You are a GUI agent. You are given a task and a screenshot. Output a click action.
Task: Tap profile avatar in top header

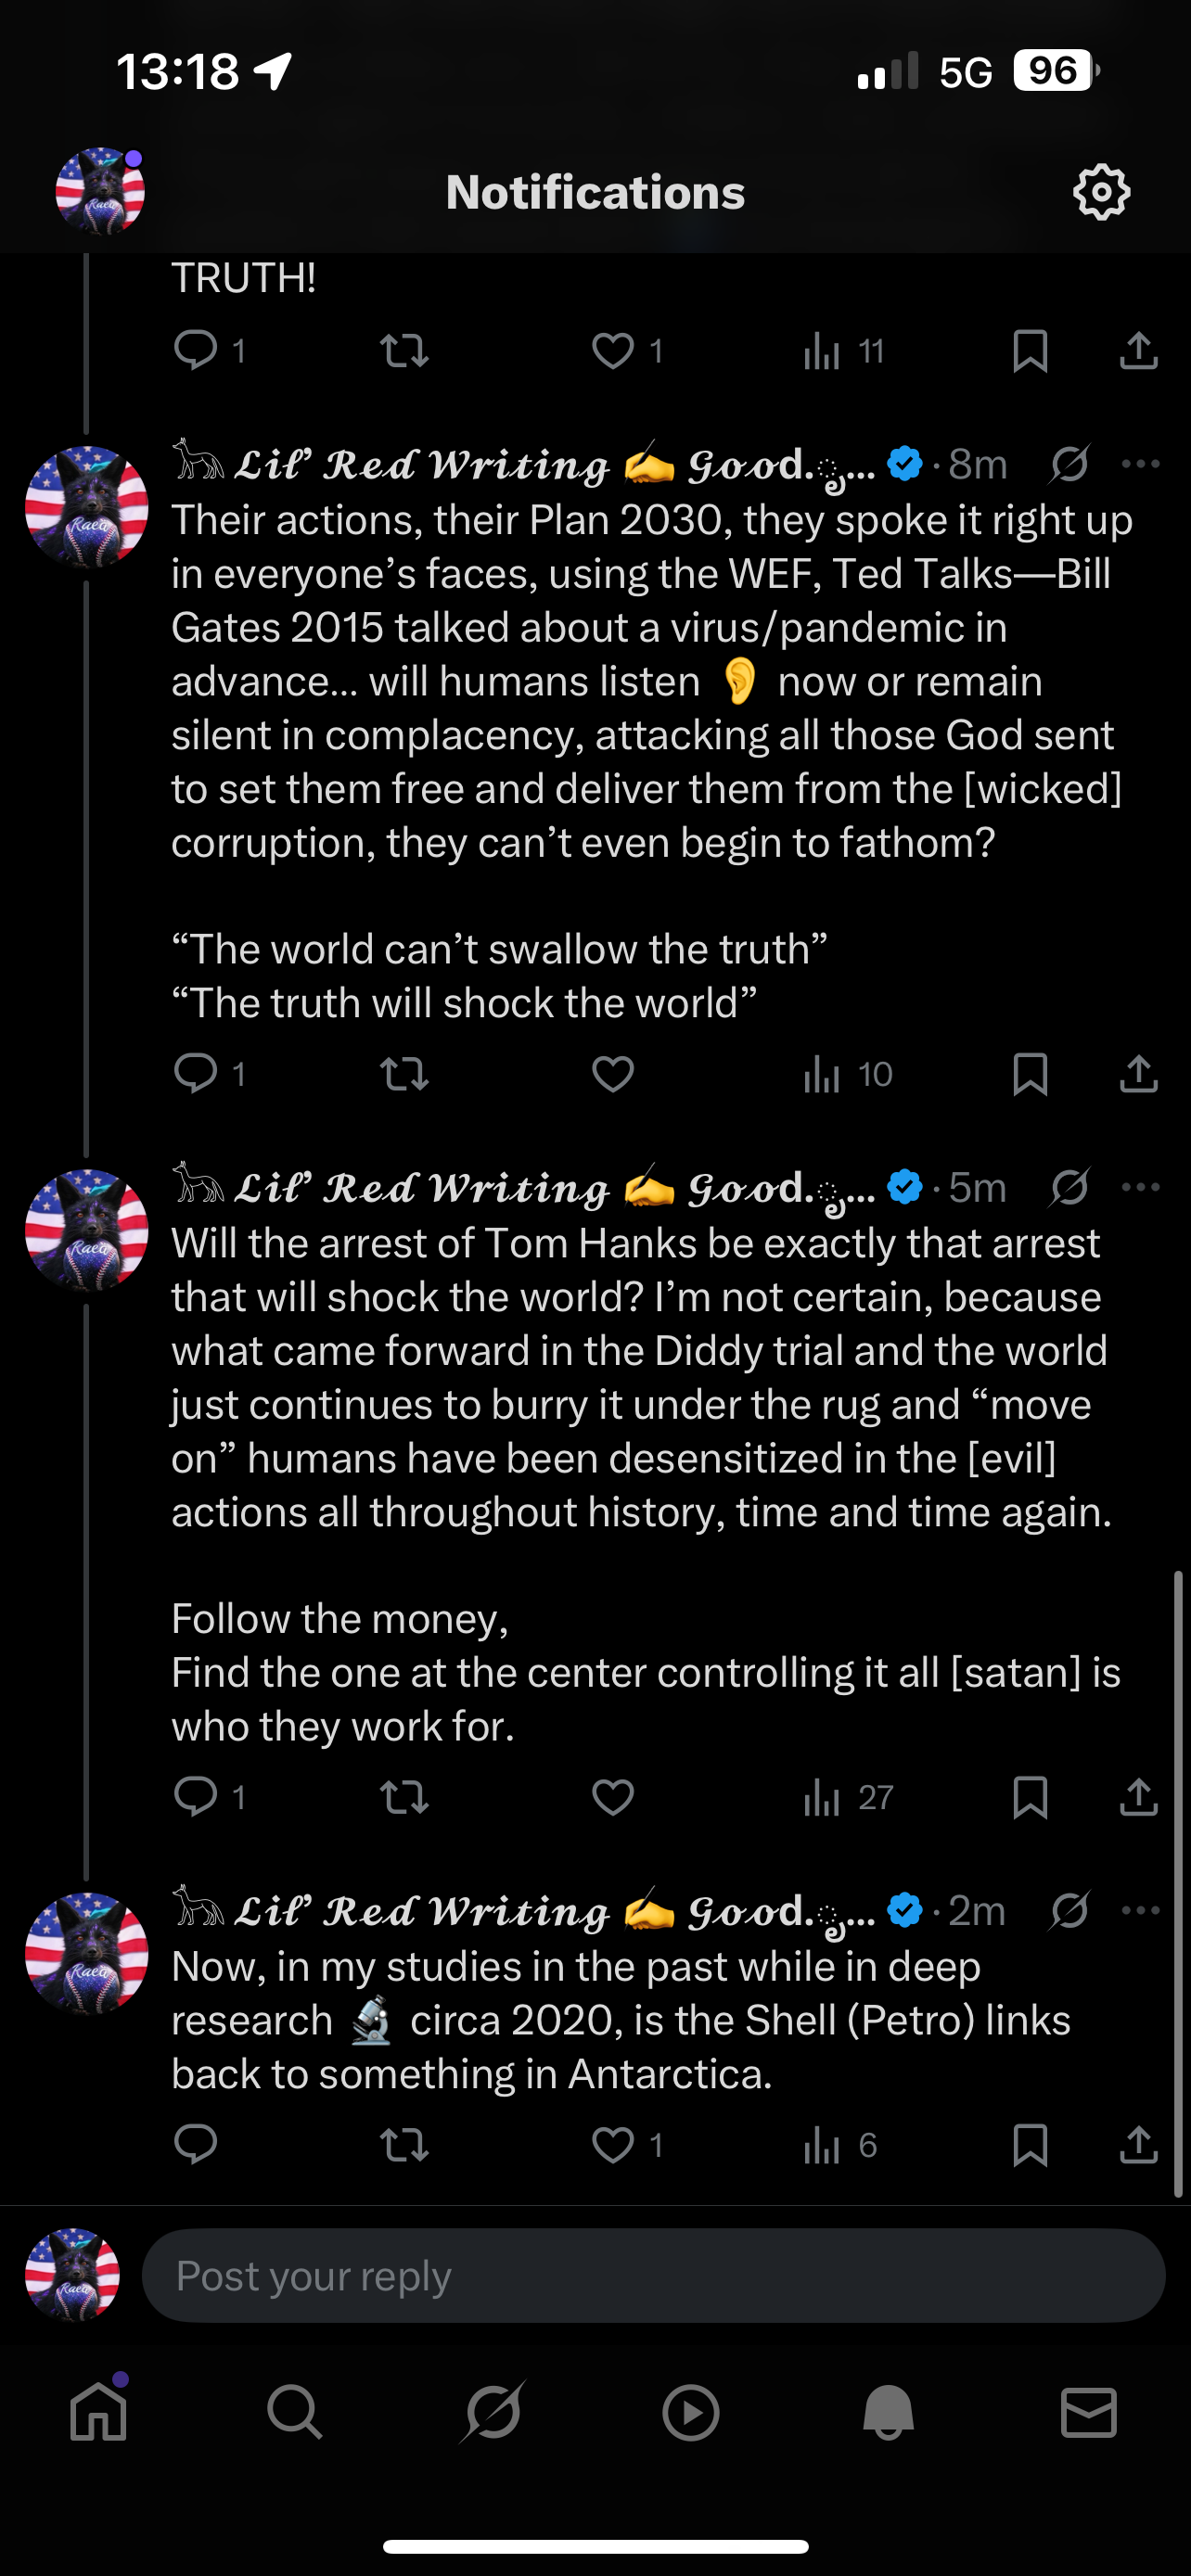click(100, 191)
